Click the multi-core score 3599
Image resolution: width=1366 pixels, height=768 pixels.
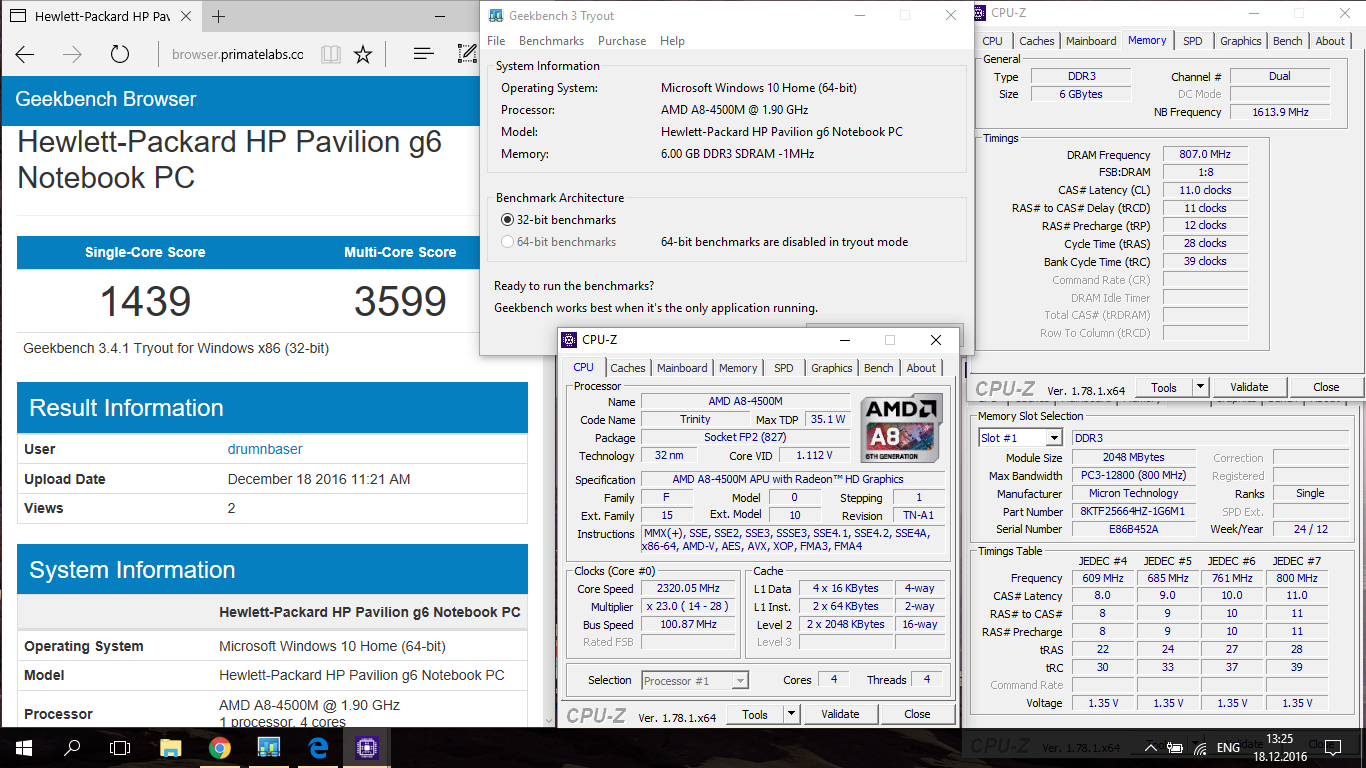400,301
